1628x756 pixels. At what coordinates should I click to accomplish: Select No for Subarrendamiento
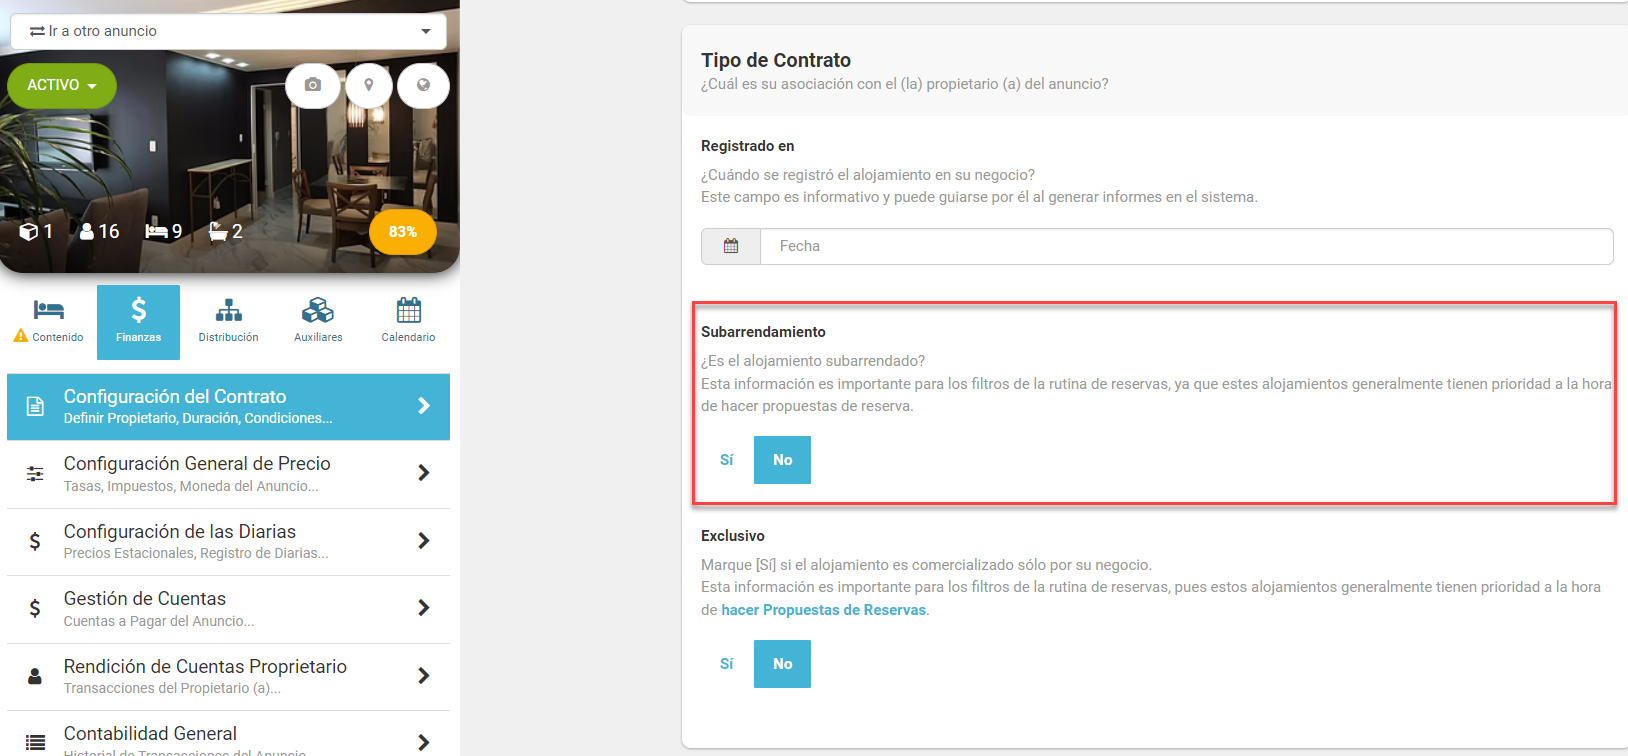tap(782, 460)
